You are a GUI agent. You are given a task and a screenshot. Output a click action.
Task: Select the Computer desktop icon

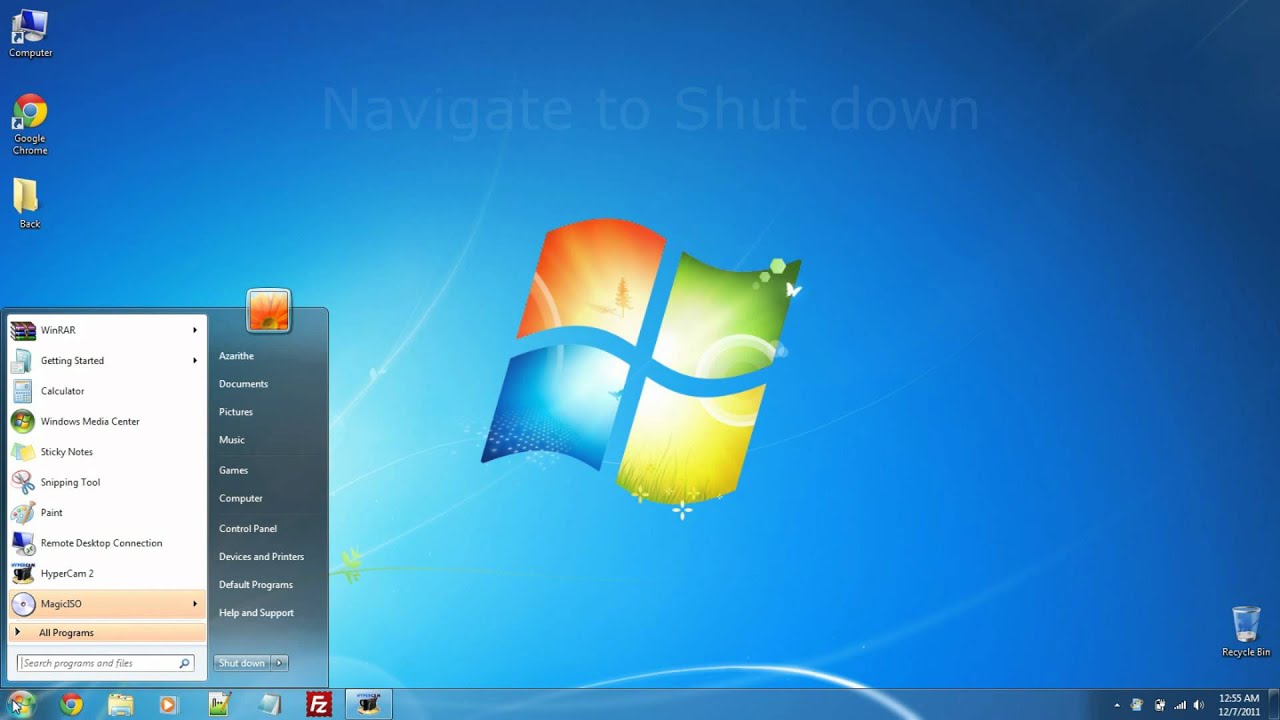click(x=30, y=33)
